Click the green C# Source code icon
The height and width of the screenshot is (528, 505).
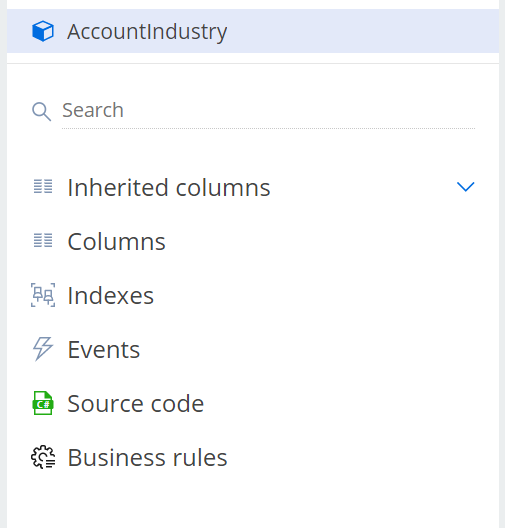43,403
